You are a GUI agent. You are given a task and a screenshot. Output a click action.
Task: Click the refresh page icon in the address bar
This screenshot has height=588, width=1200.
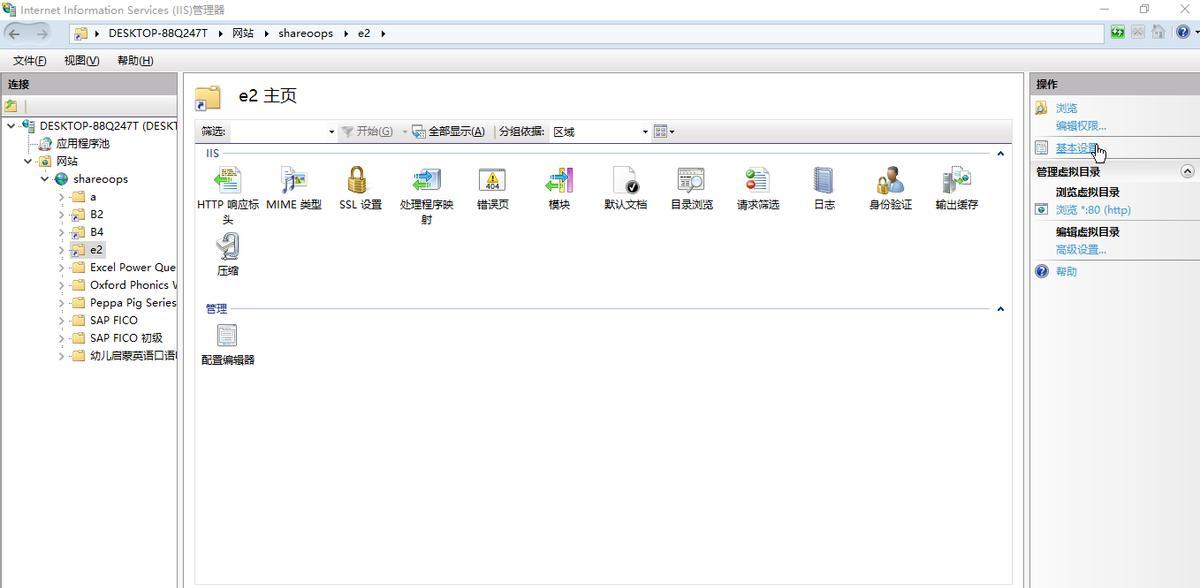point(1117,32)
